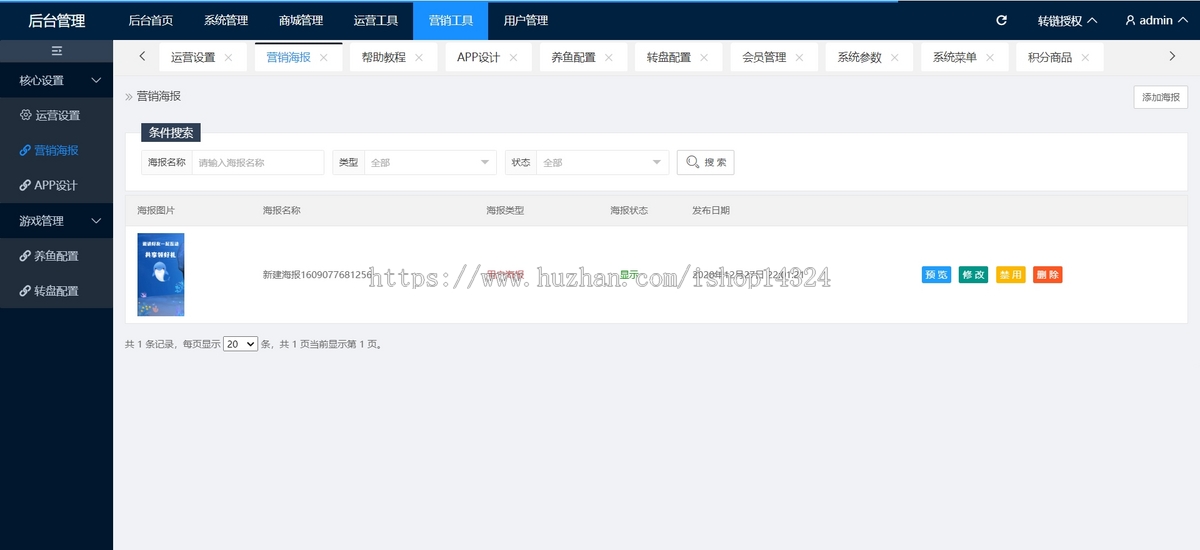Close the APP设计 tab
Viewport: 1200px width, 550px height.
tap(514, 58)
